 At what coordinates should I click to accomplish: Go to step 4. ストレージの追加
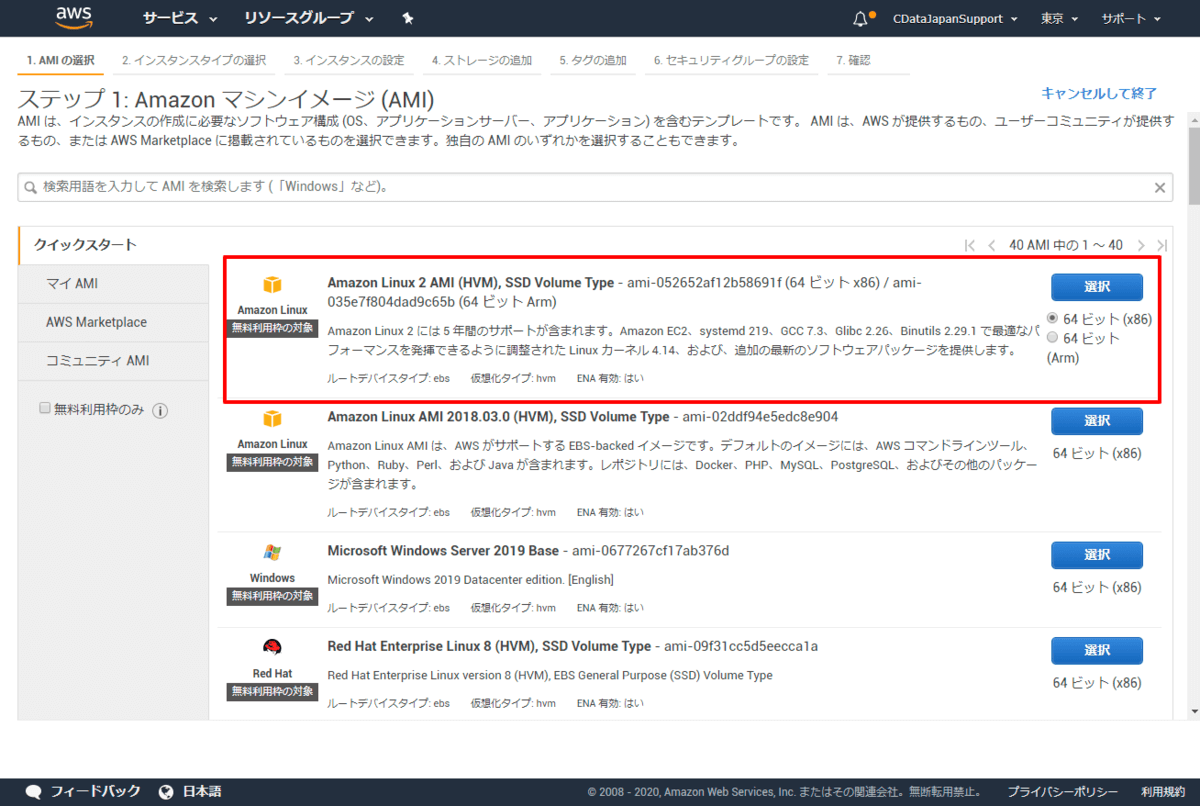pos(482,60)
